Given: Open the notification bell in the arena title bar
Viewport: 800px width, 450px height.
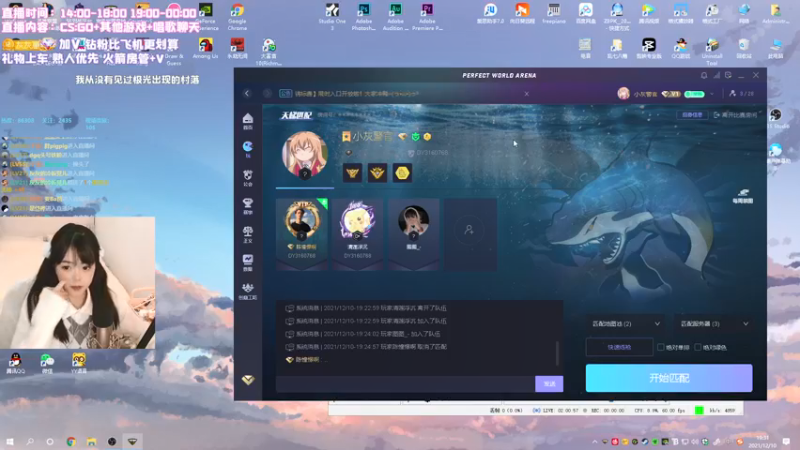Looking at the screenshot, I should [704, 76].
